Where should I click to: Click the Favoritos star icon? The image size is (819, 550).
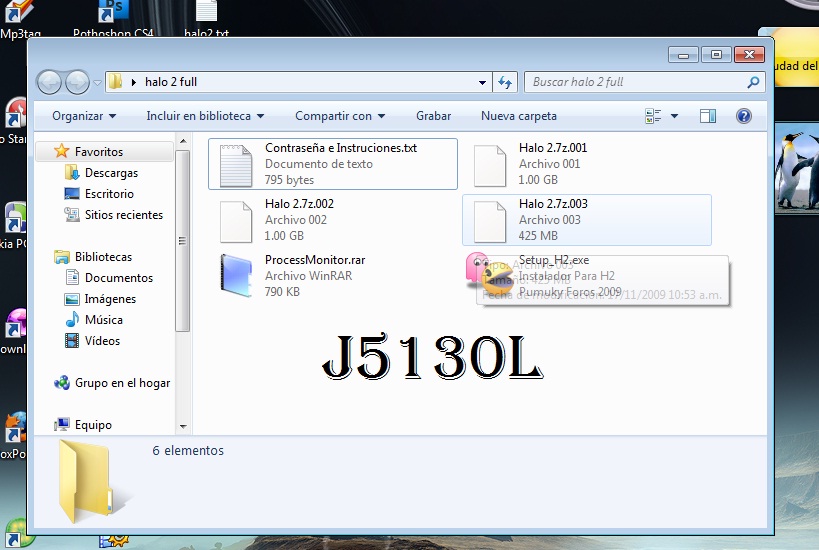[62, 151]
